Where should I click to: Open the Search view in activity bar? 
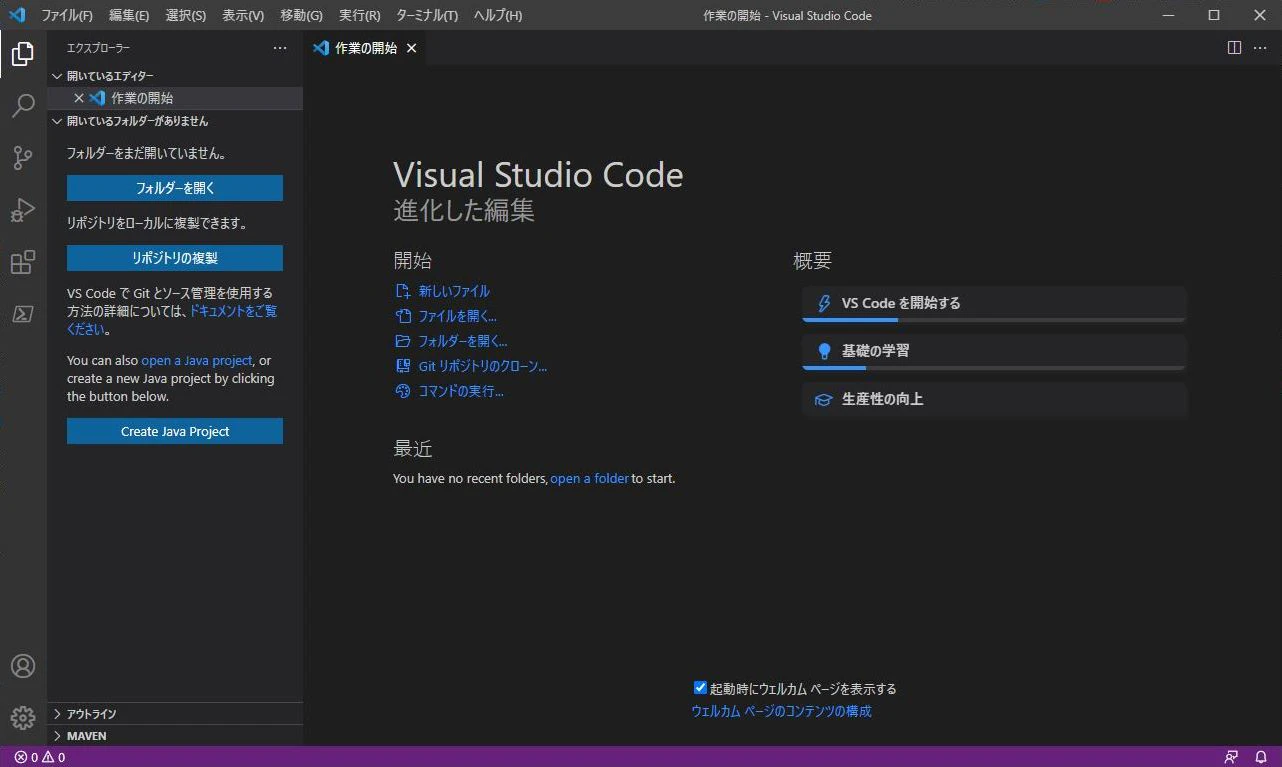point(23,106)
